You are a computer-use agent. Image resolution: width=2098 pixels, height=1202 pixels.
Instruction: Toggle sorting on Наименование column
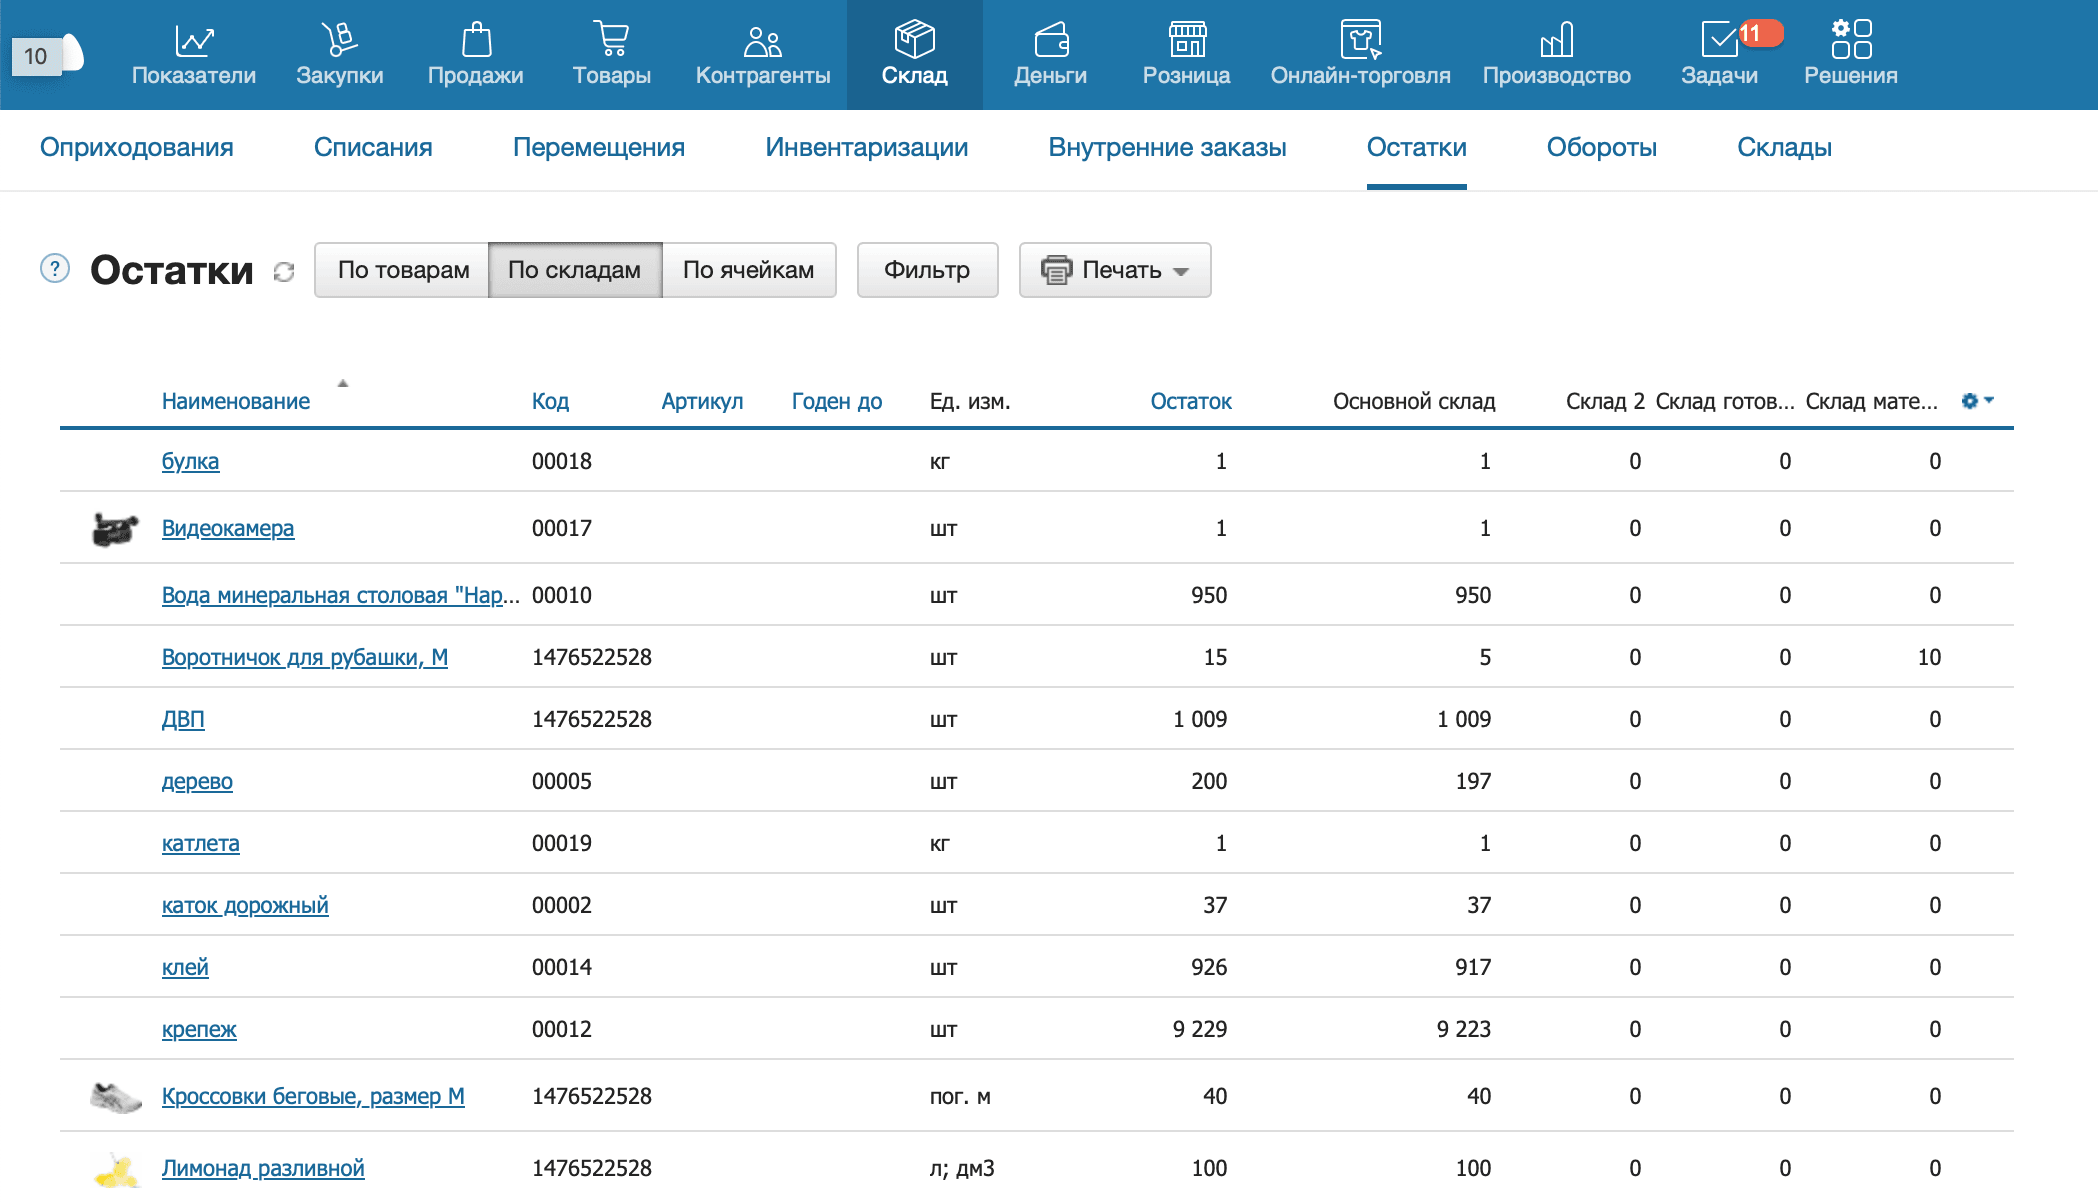(x=236, y=401)
